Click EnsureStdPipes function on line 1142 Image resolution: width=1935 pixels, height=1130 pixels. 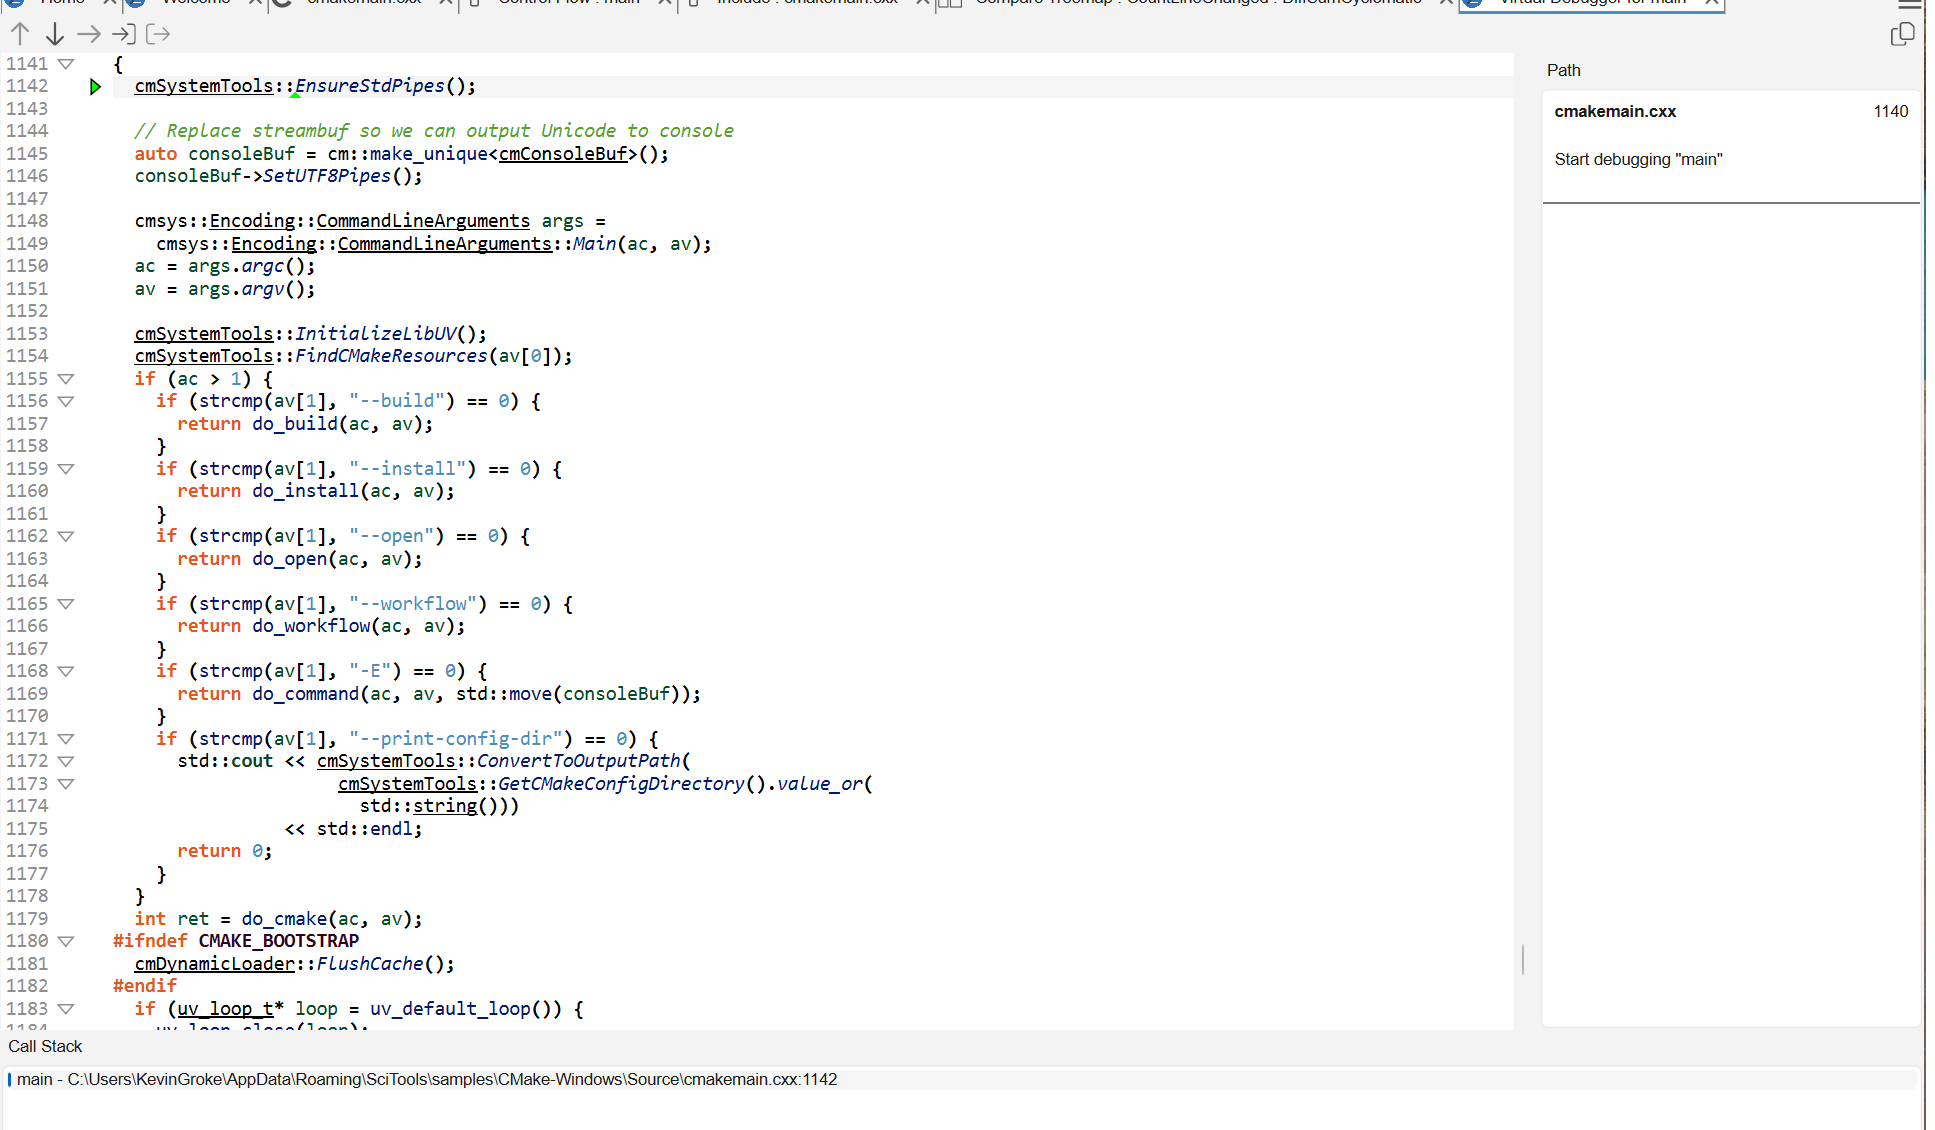370,86
